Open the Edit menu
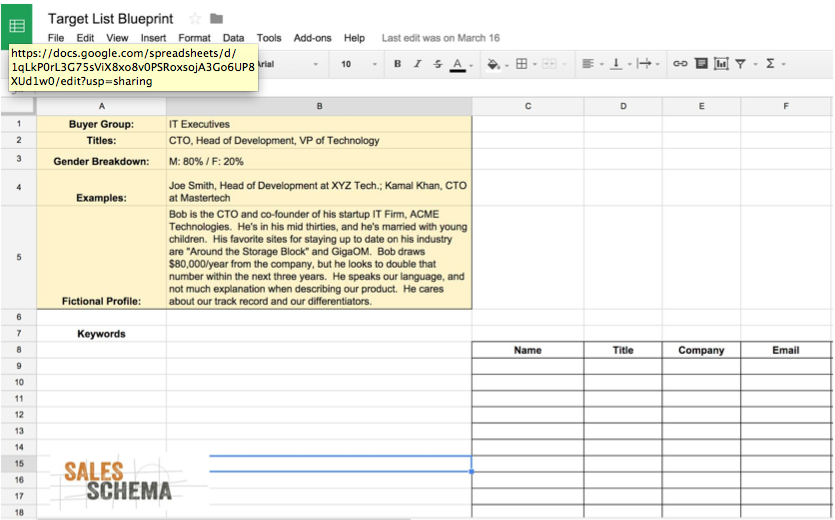835x520 pixels. [85, 38]
